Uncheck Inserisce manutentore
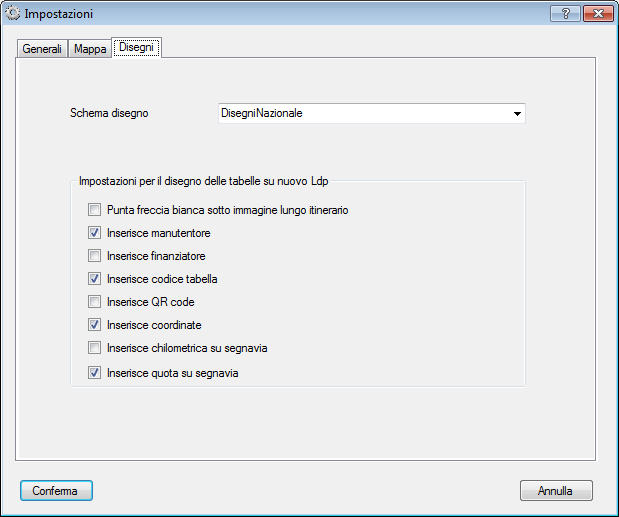Image resolution: width=619 pixels, height=517 pixels. coord(94,233)
